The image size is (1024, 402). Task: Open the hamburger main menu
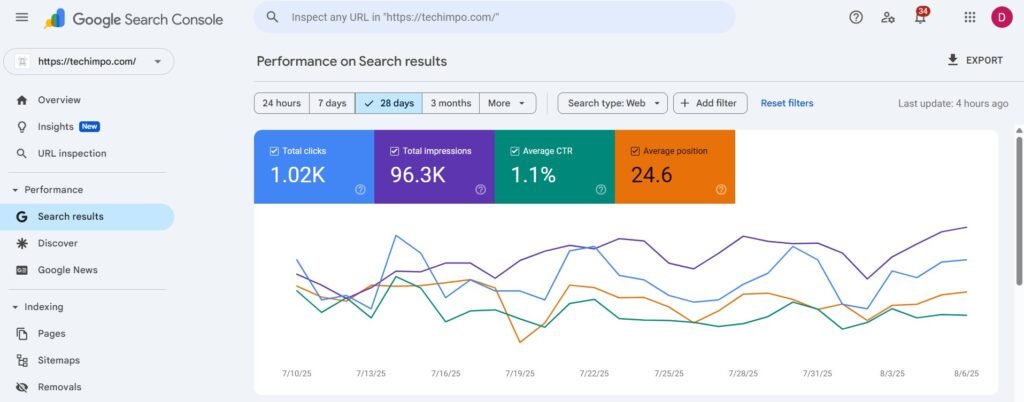(22, 17)
